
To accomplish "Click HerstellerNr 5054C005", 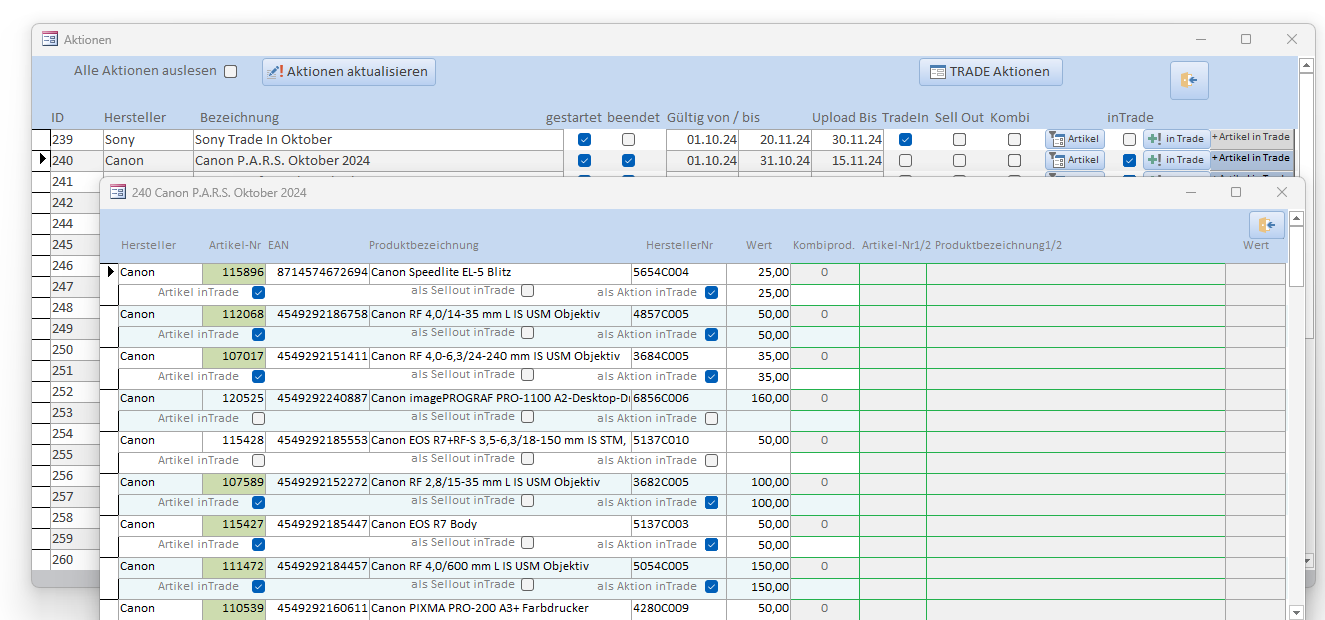I will pos(679,566).
